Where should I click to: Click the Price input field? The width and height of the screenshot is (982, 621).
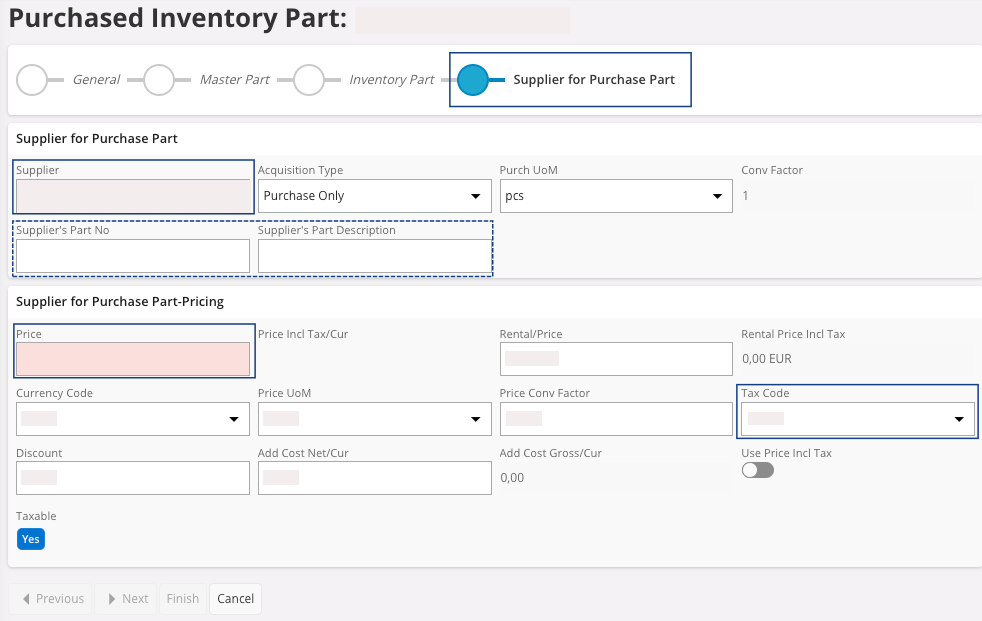(133, 359)
